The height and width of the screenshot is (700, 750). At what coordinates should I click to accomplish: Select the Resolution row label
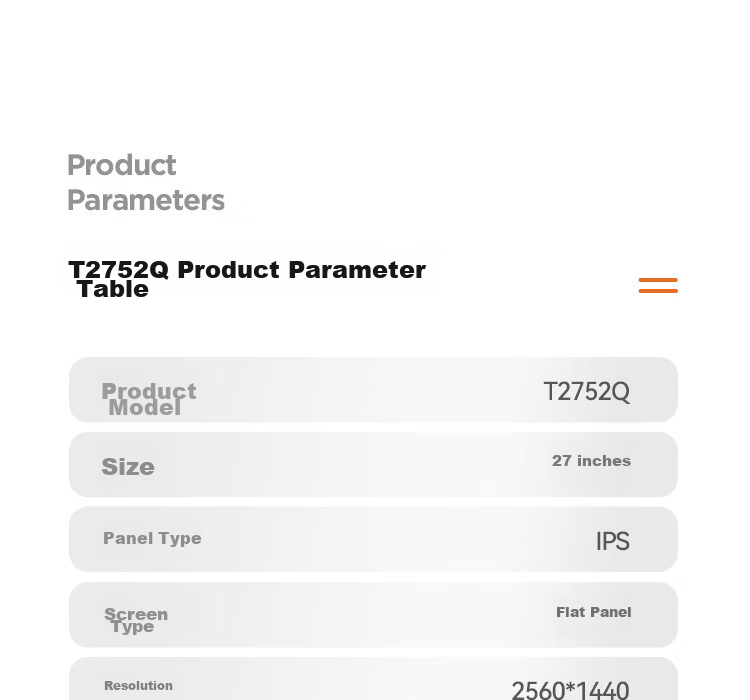point(138,686)
